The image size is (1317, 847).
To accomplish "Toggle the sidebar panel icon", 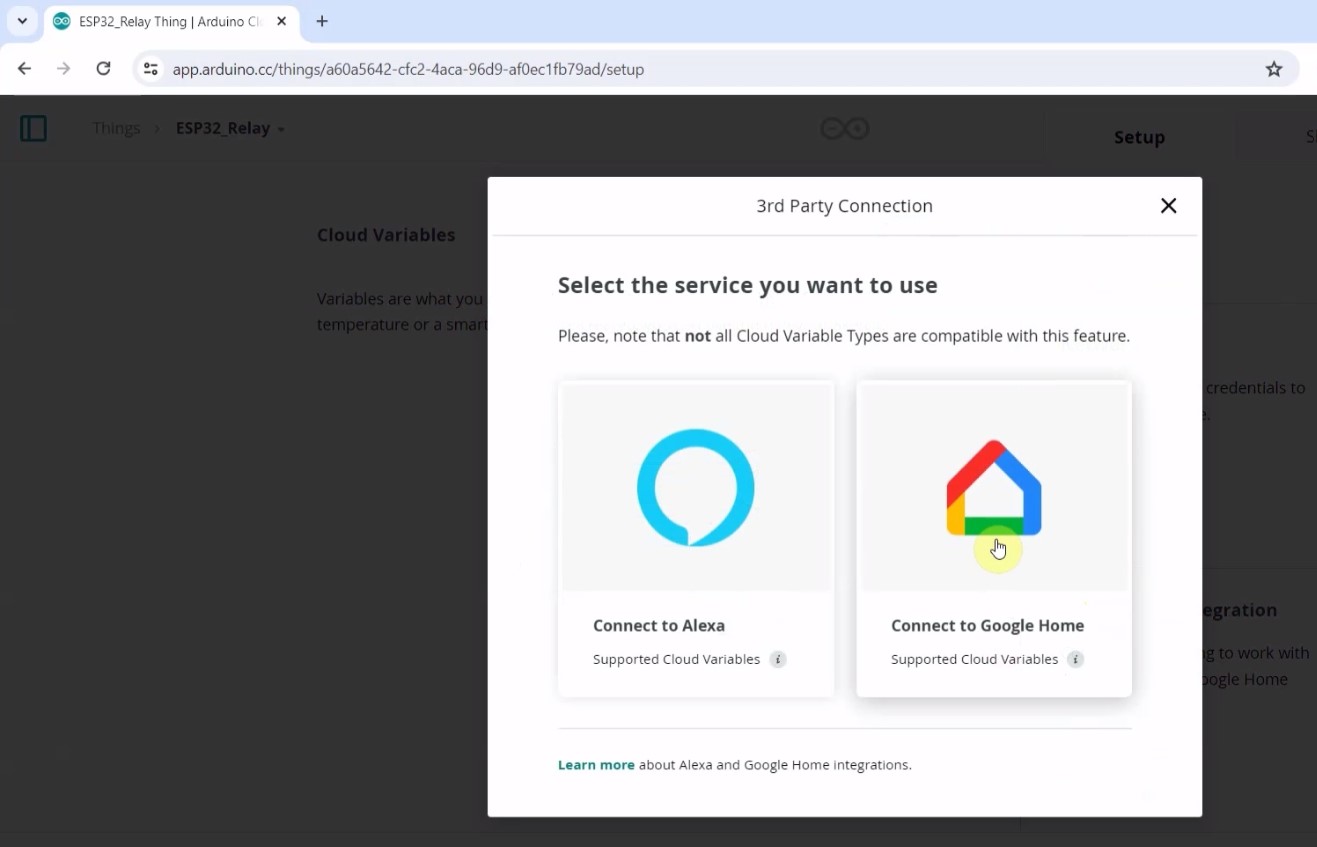I will click(34, 128).
